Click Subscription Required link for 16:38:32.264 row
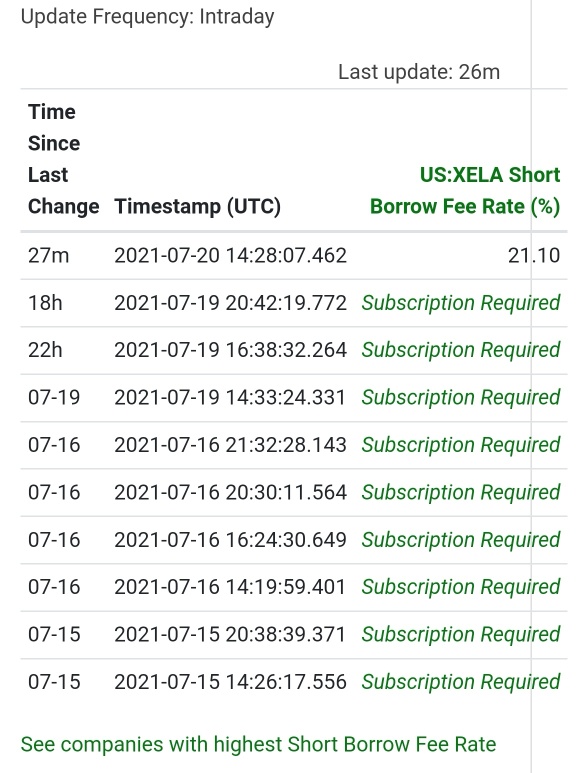 tap(461, 350)
